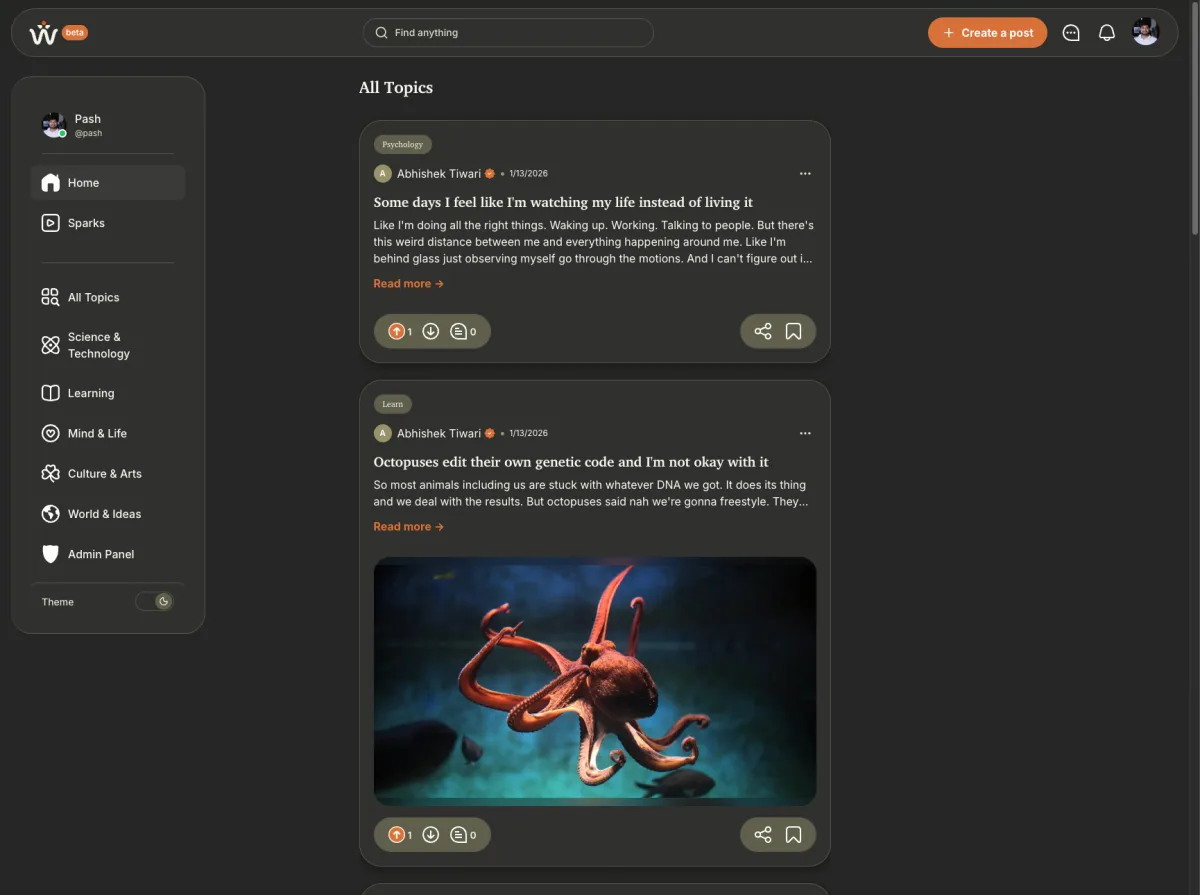This screenshot has width=1200, height=895.
Task: Downvote the post about watching life
Action: tap(431, 331)
